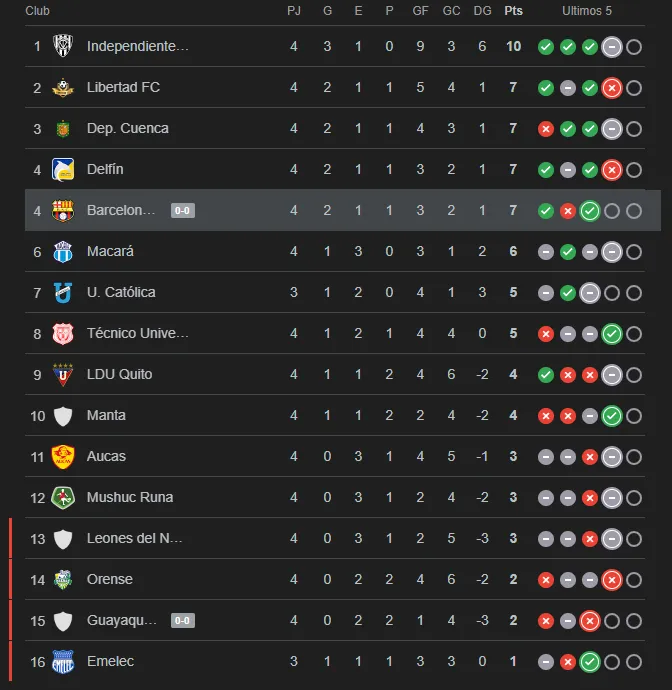Open the Técnico Universitario team link
The image size is (672, 690).
138,333
